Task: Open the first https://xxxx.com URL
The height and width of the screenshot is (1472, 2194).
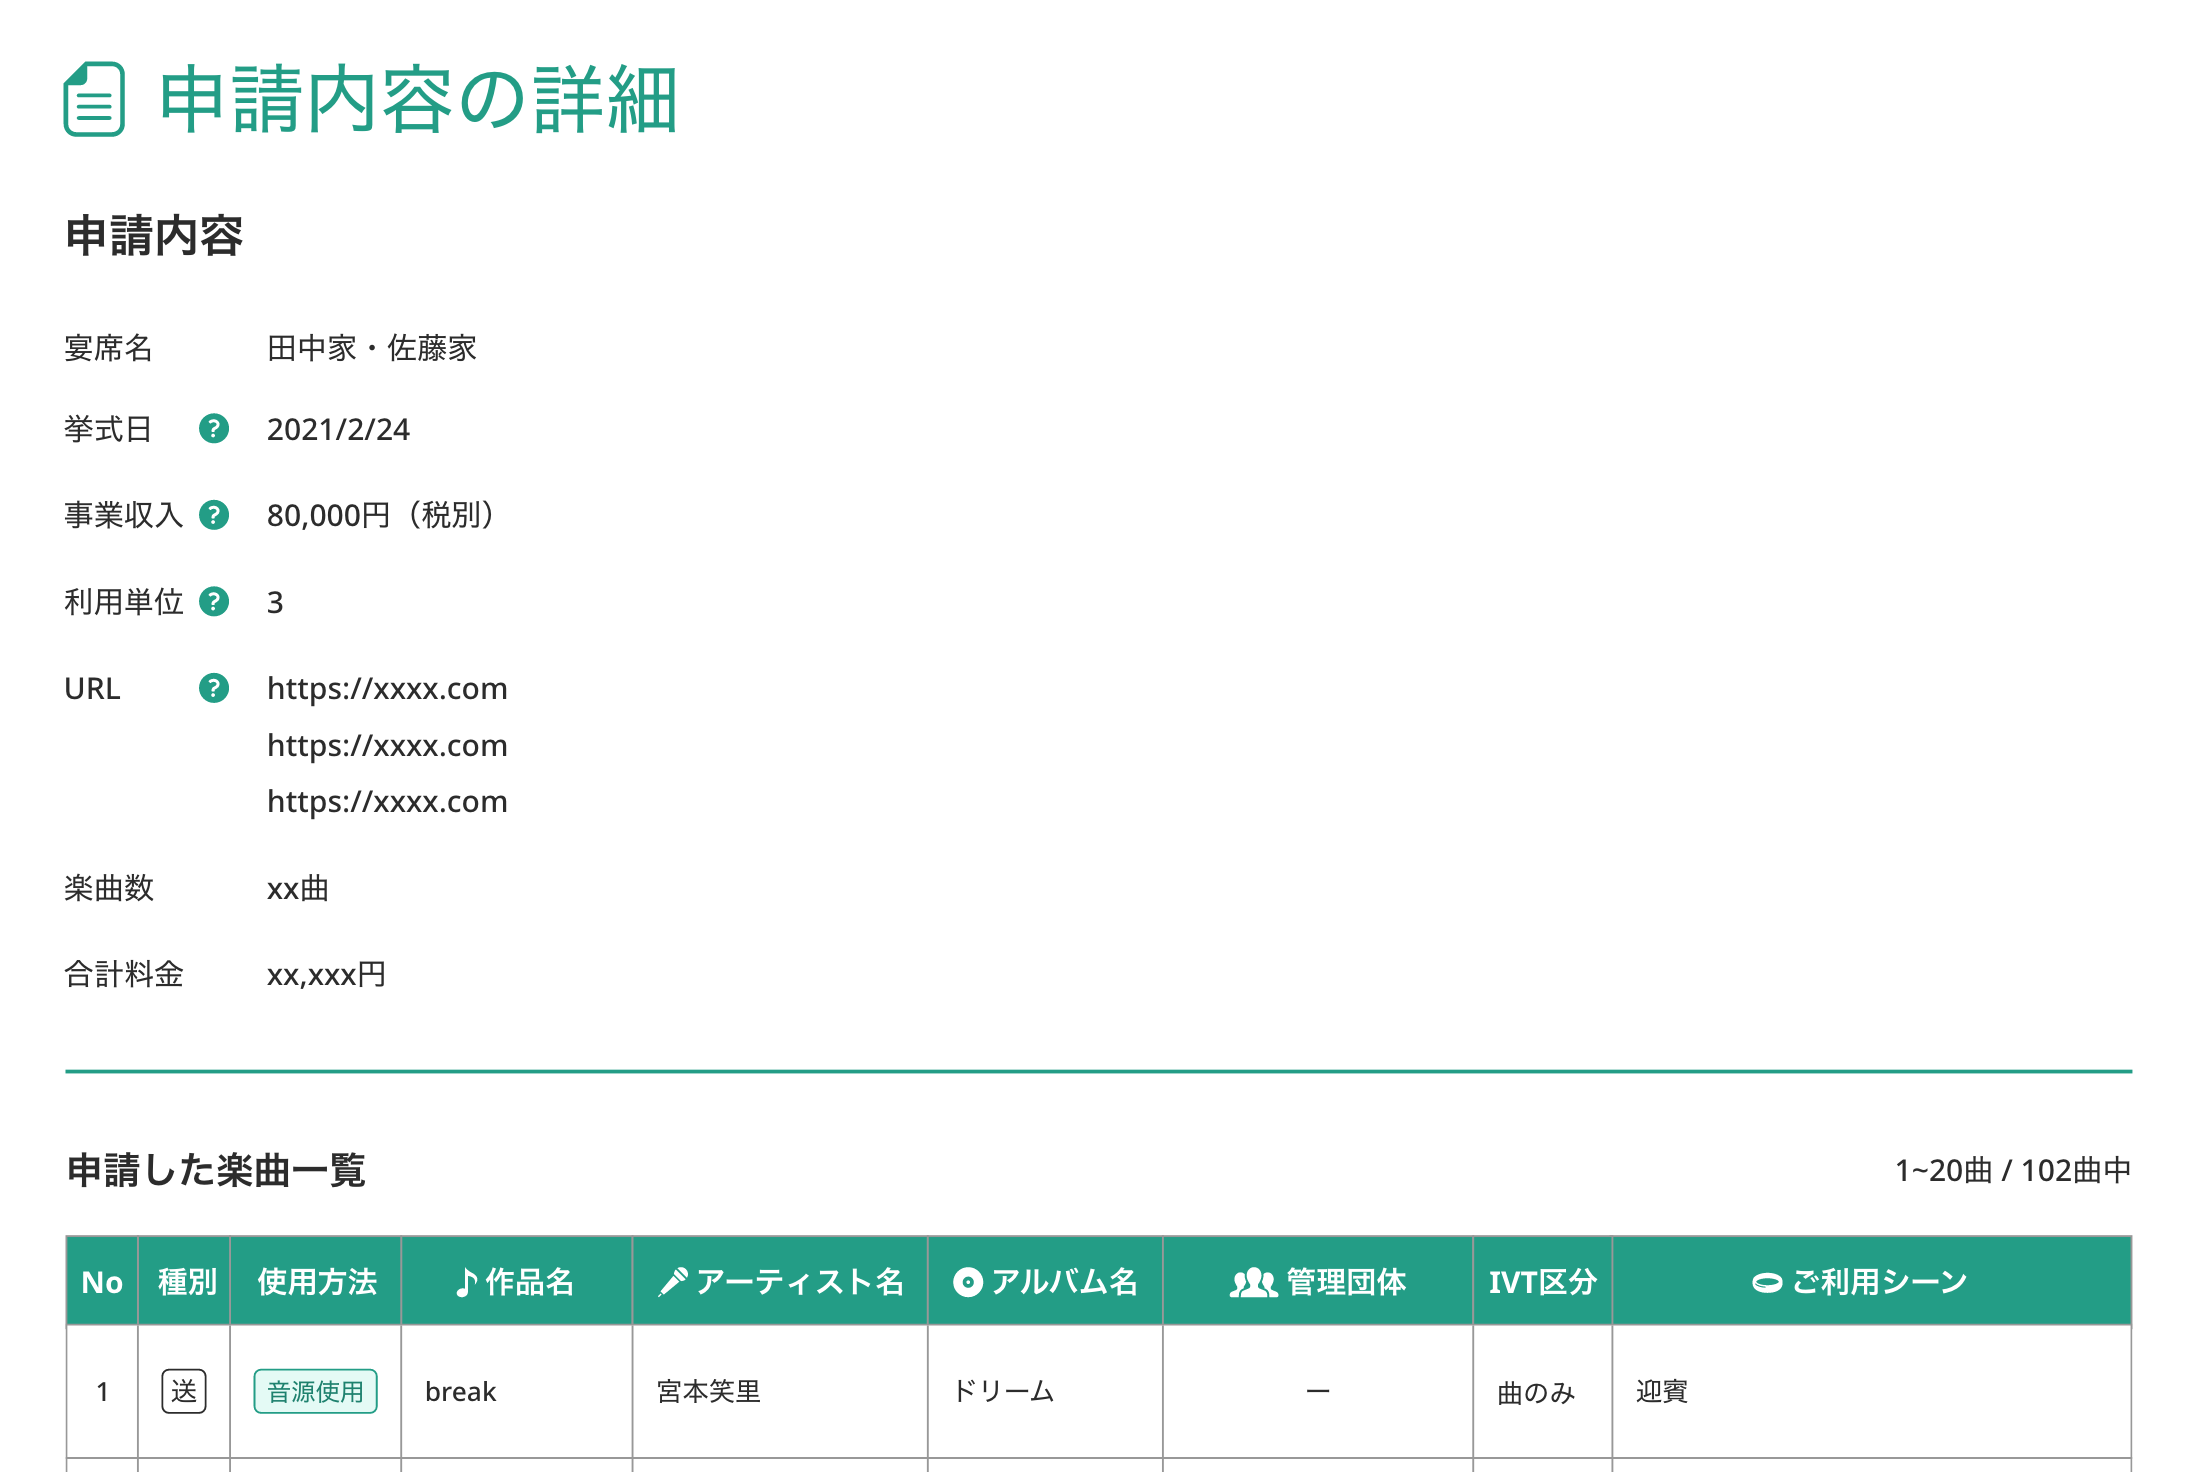Action: coord(387,689)
